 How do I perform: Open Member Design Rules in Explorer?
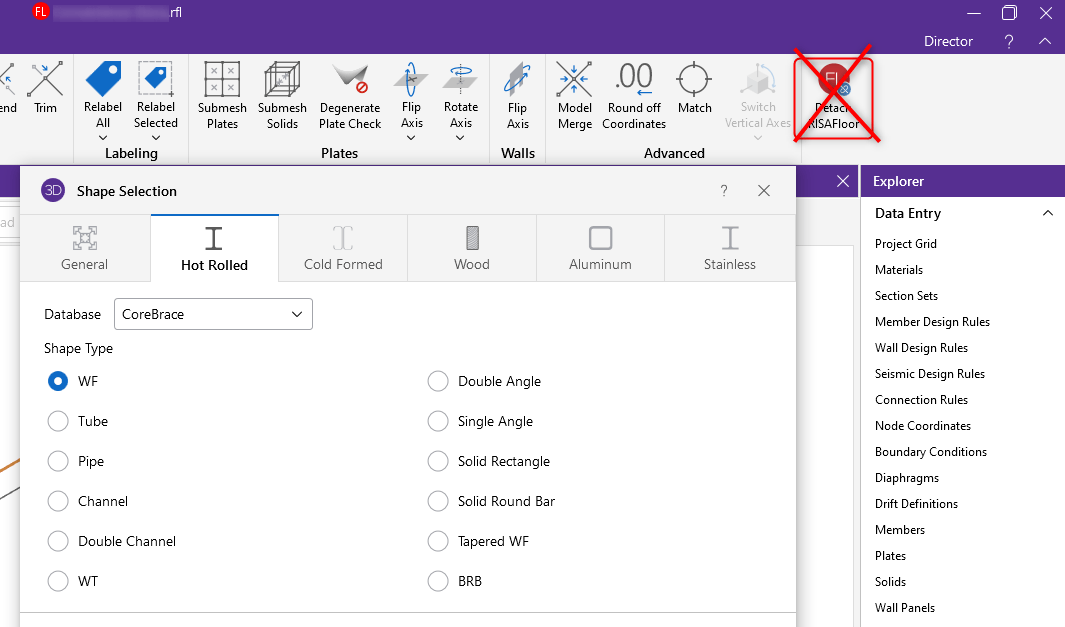(x=932, y=322)
